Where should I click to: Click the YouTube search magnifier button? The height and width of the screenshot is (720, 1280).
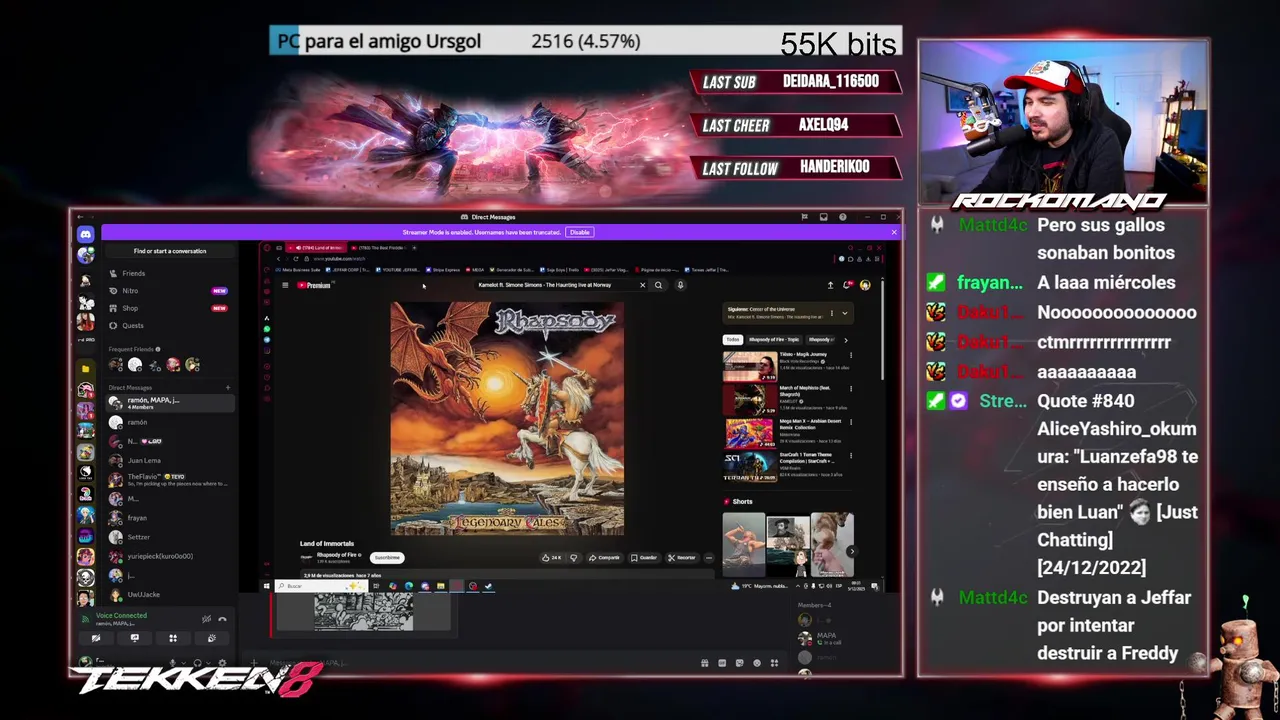pyautogui.click(x=658, y=285)
